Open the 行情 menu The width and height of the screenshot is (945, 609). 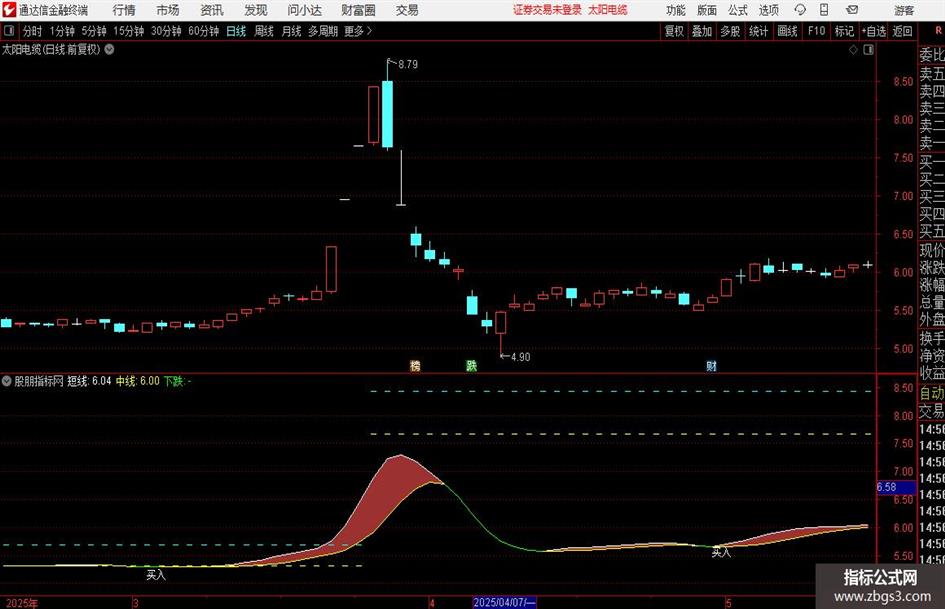tap(124, 10)
